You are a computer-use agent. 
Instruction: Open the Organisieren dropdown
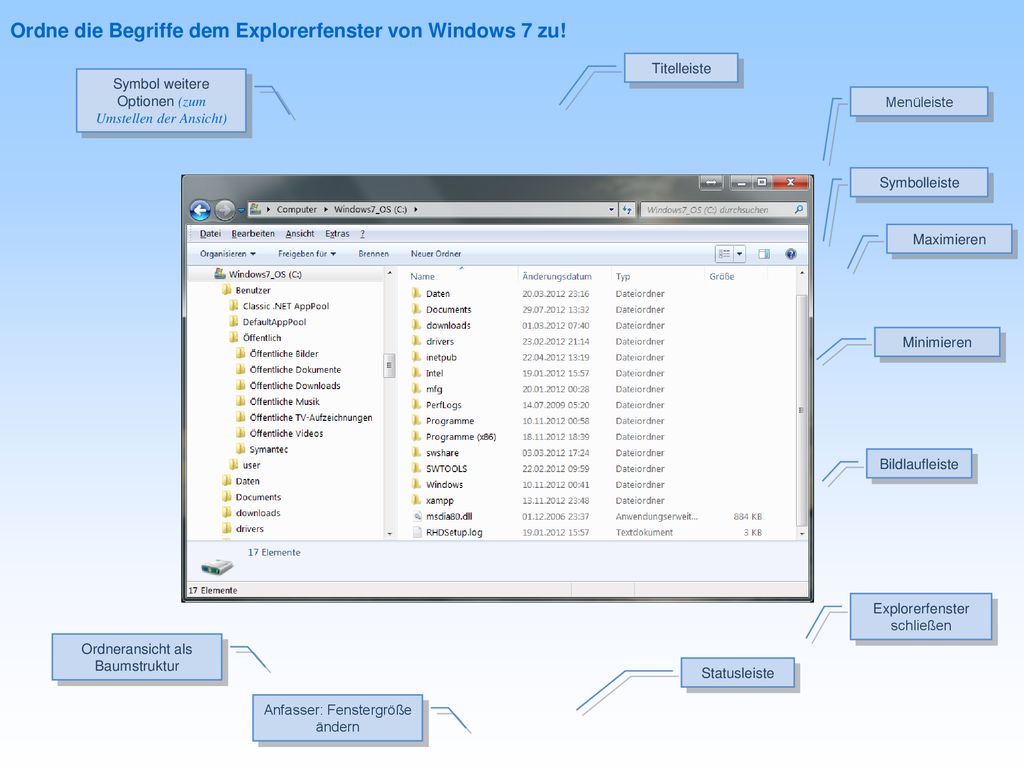tap(228, 254)
